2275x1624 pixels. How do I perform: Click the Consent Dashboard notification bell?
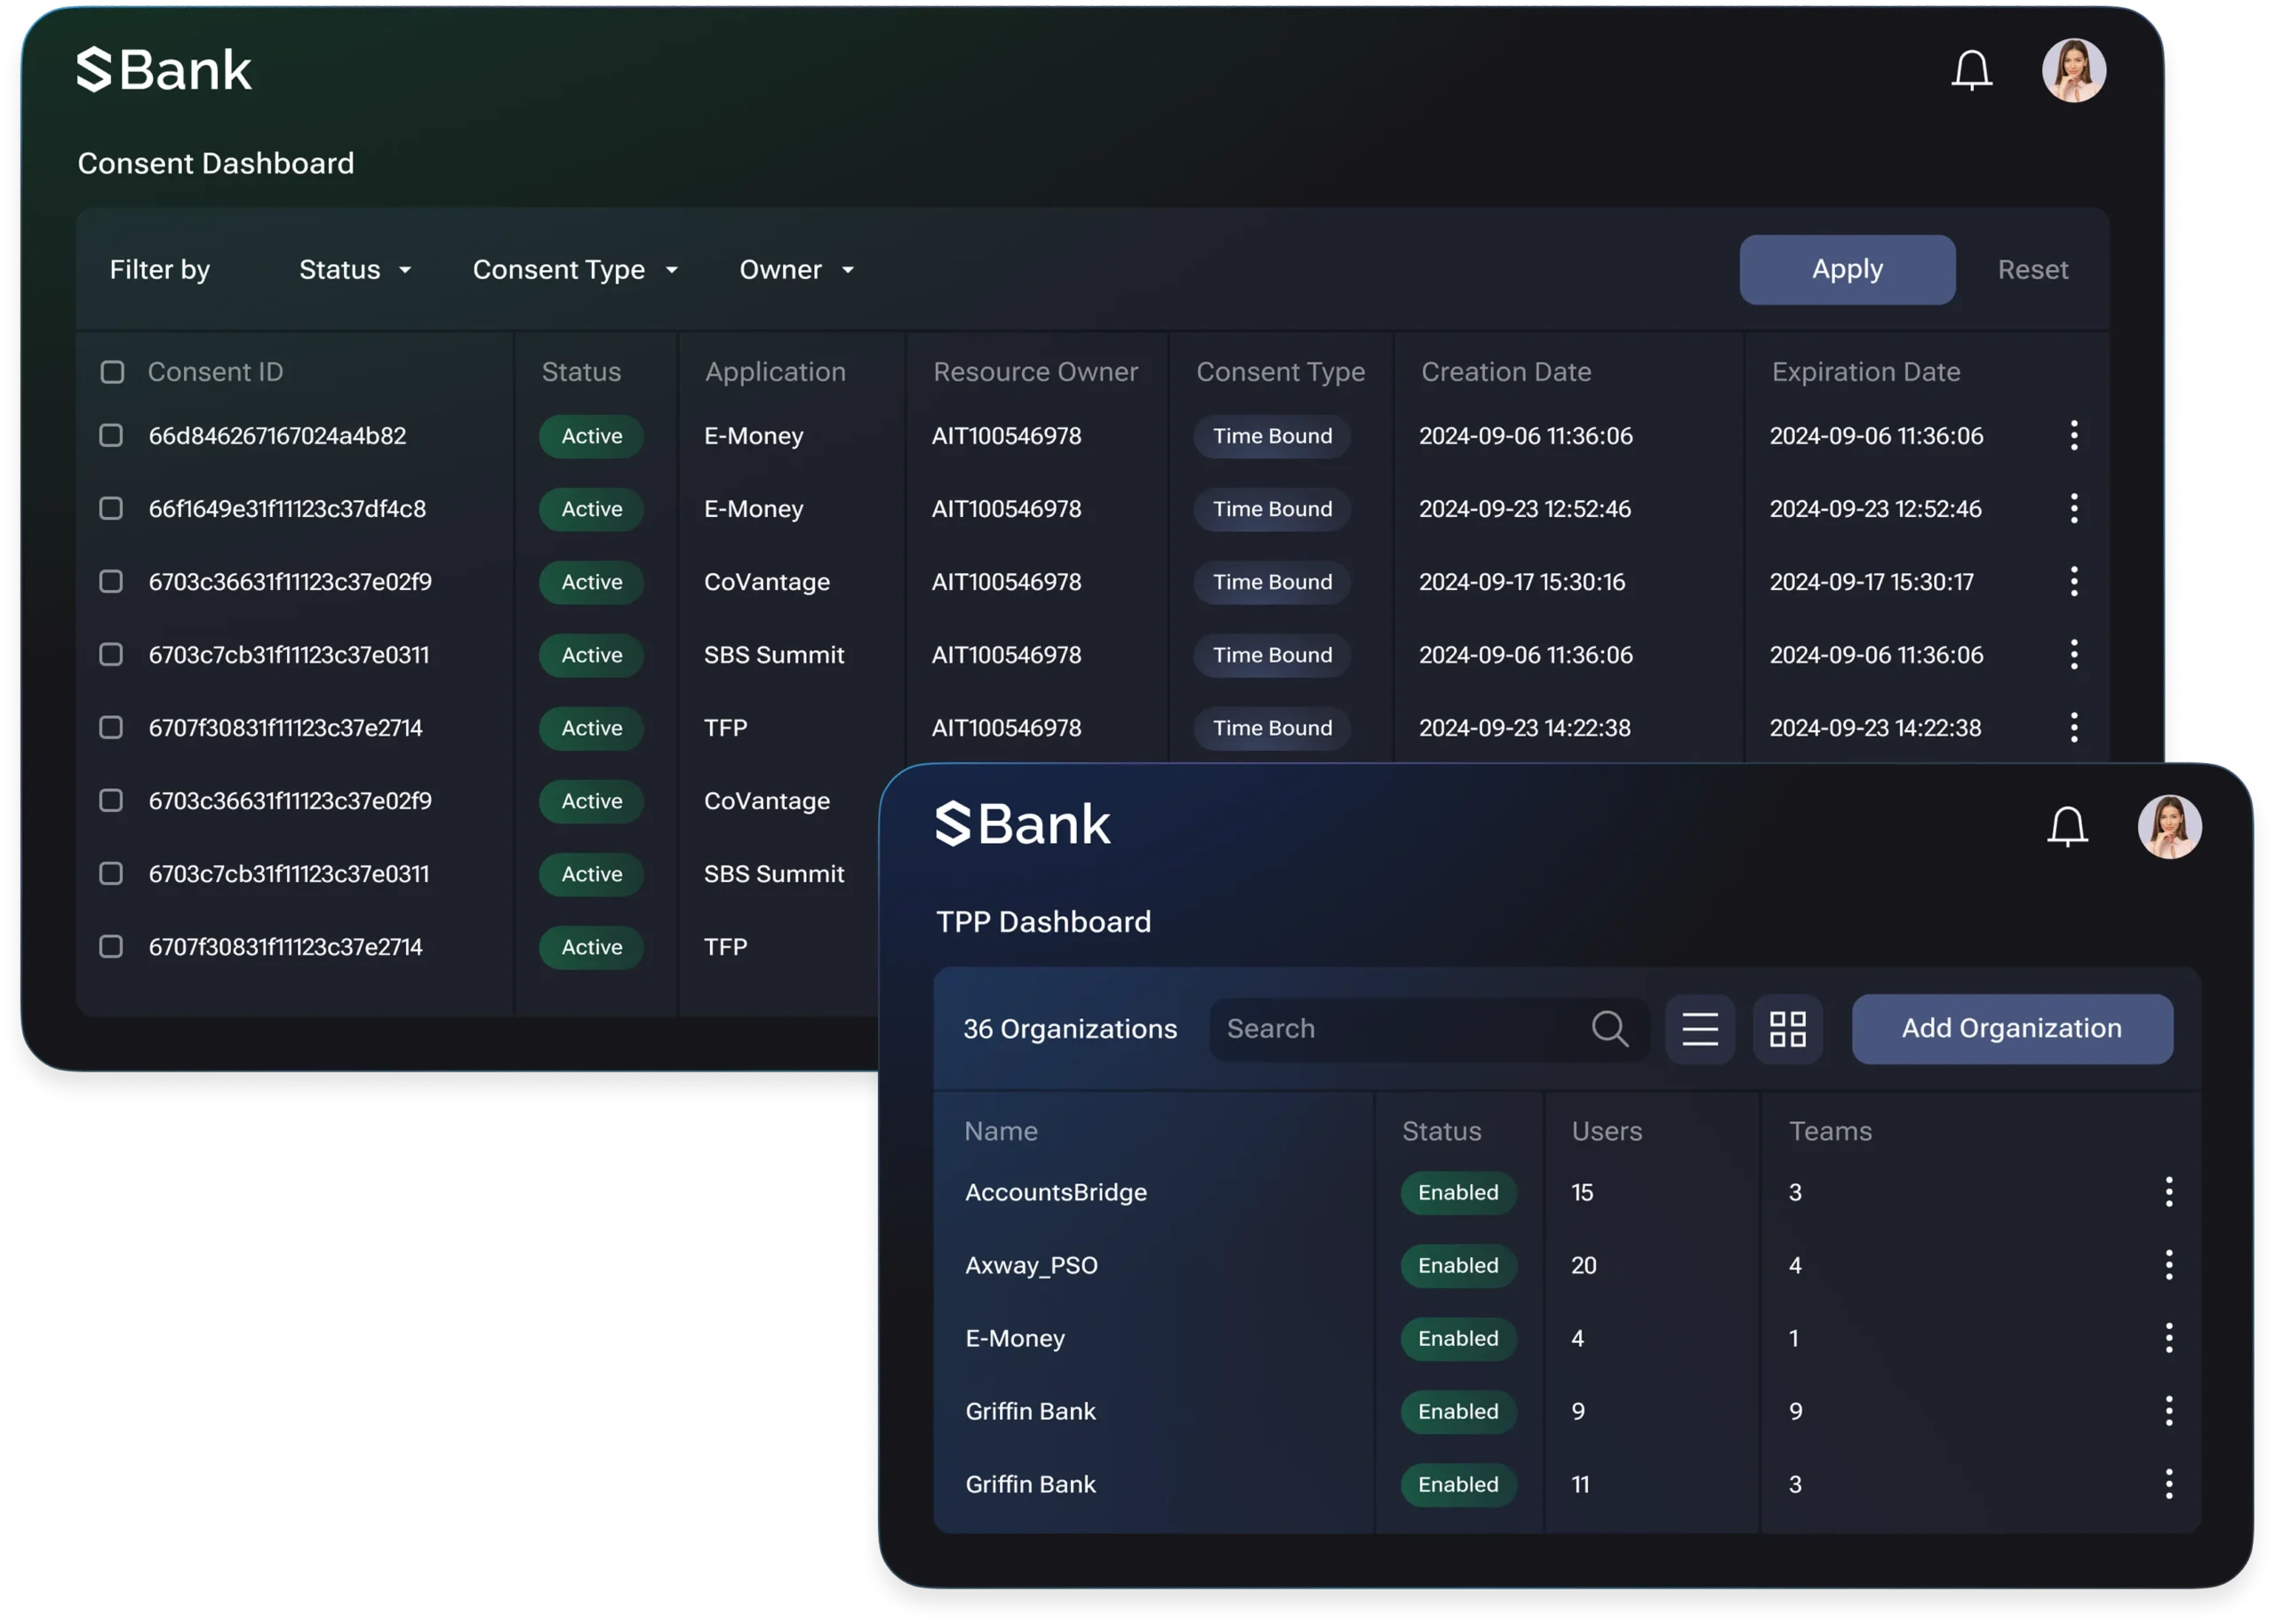click(1971, 71)
